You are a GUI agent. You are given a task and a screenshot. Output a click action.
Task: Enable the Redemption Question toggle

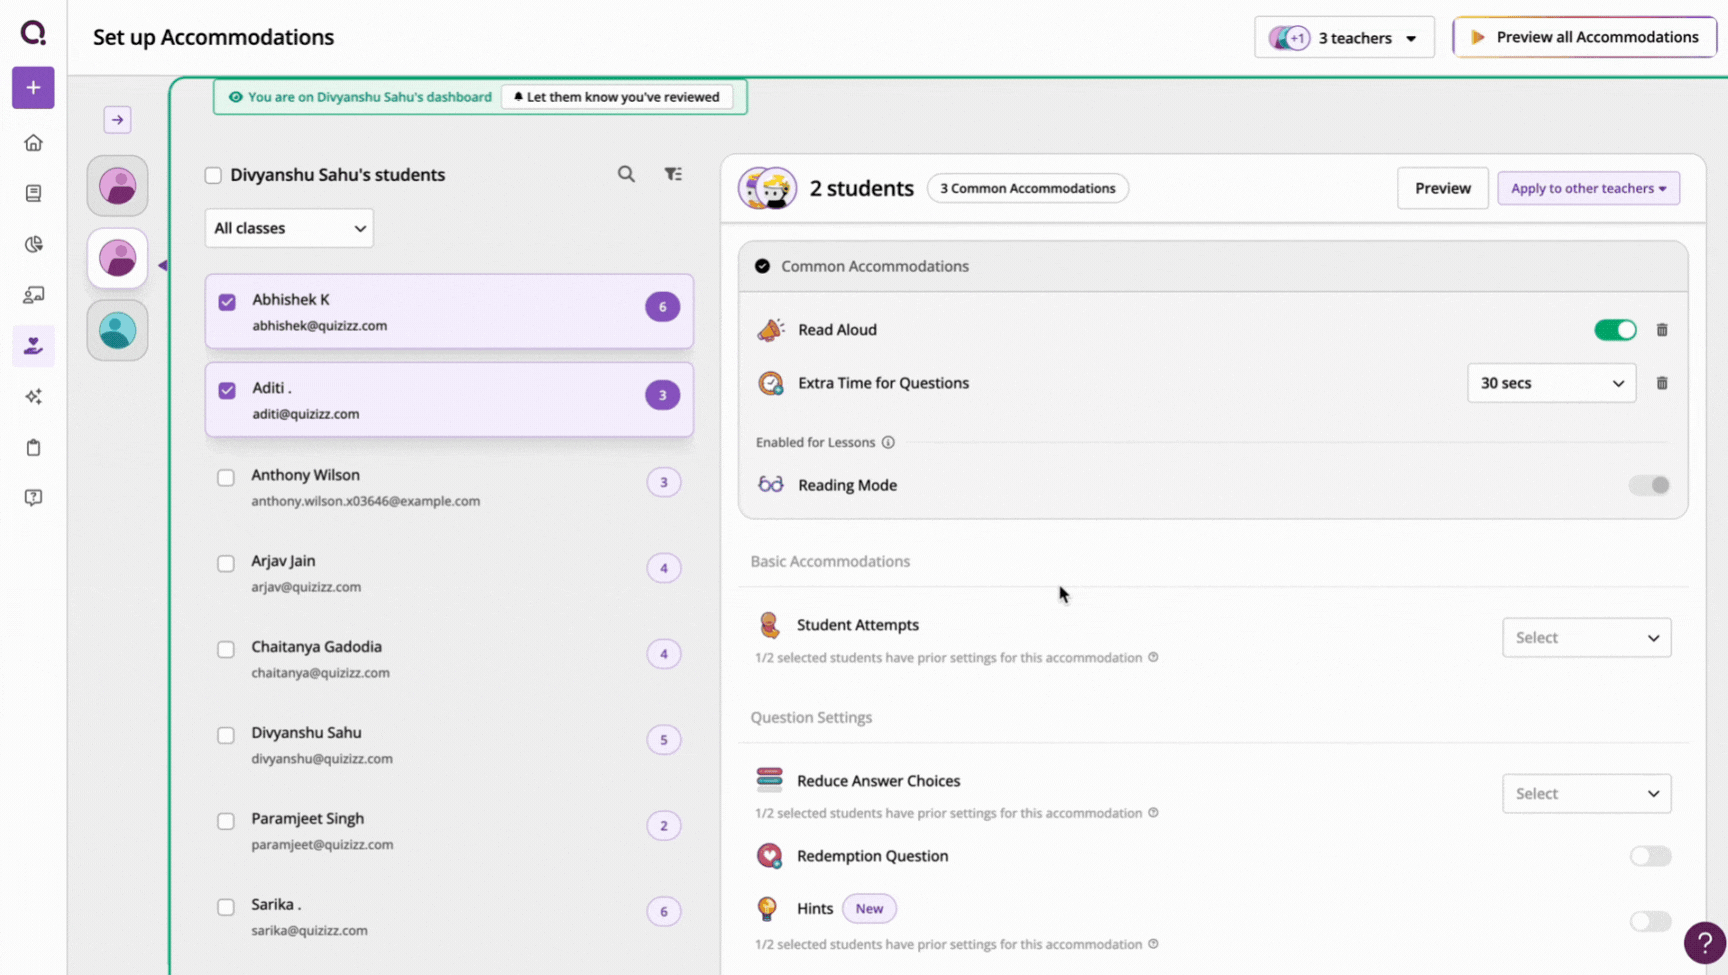click(1650, 856)
